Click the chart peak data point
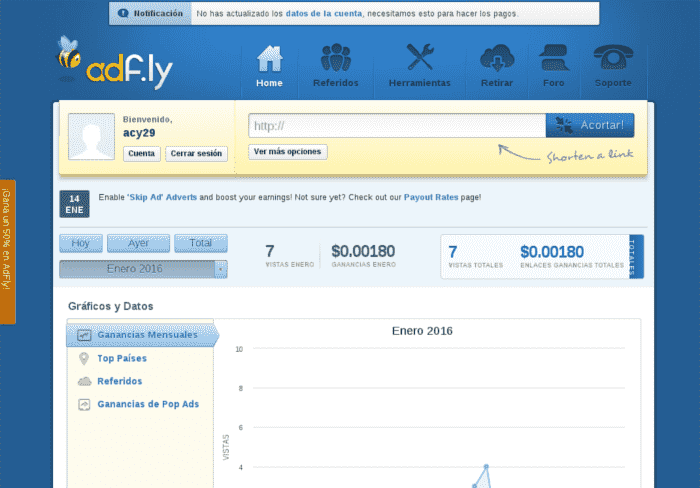The width and height of the screenshot is (700, 488). tap(486, 467)
